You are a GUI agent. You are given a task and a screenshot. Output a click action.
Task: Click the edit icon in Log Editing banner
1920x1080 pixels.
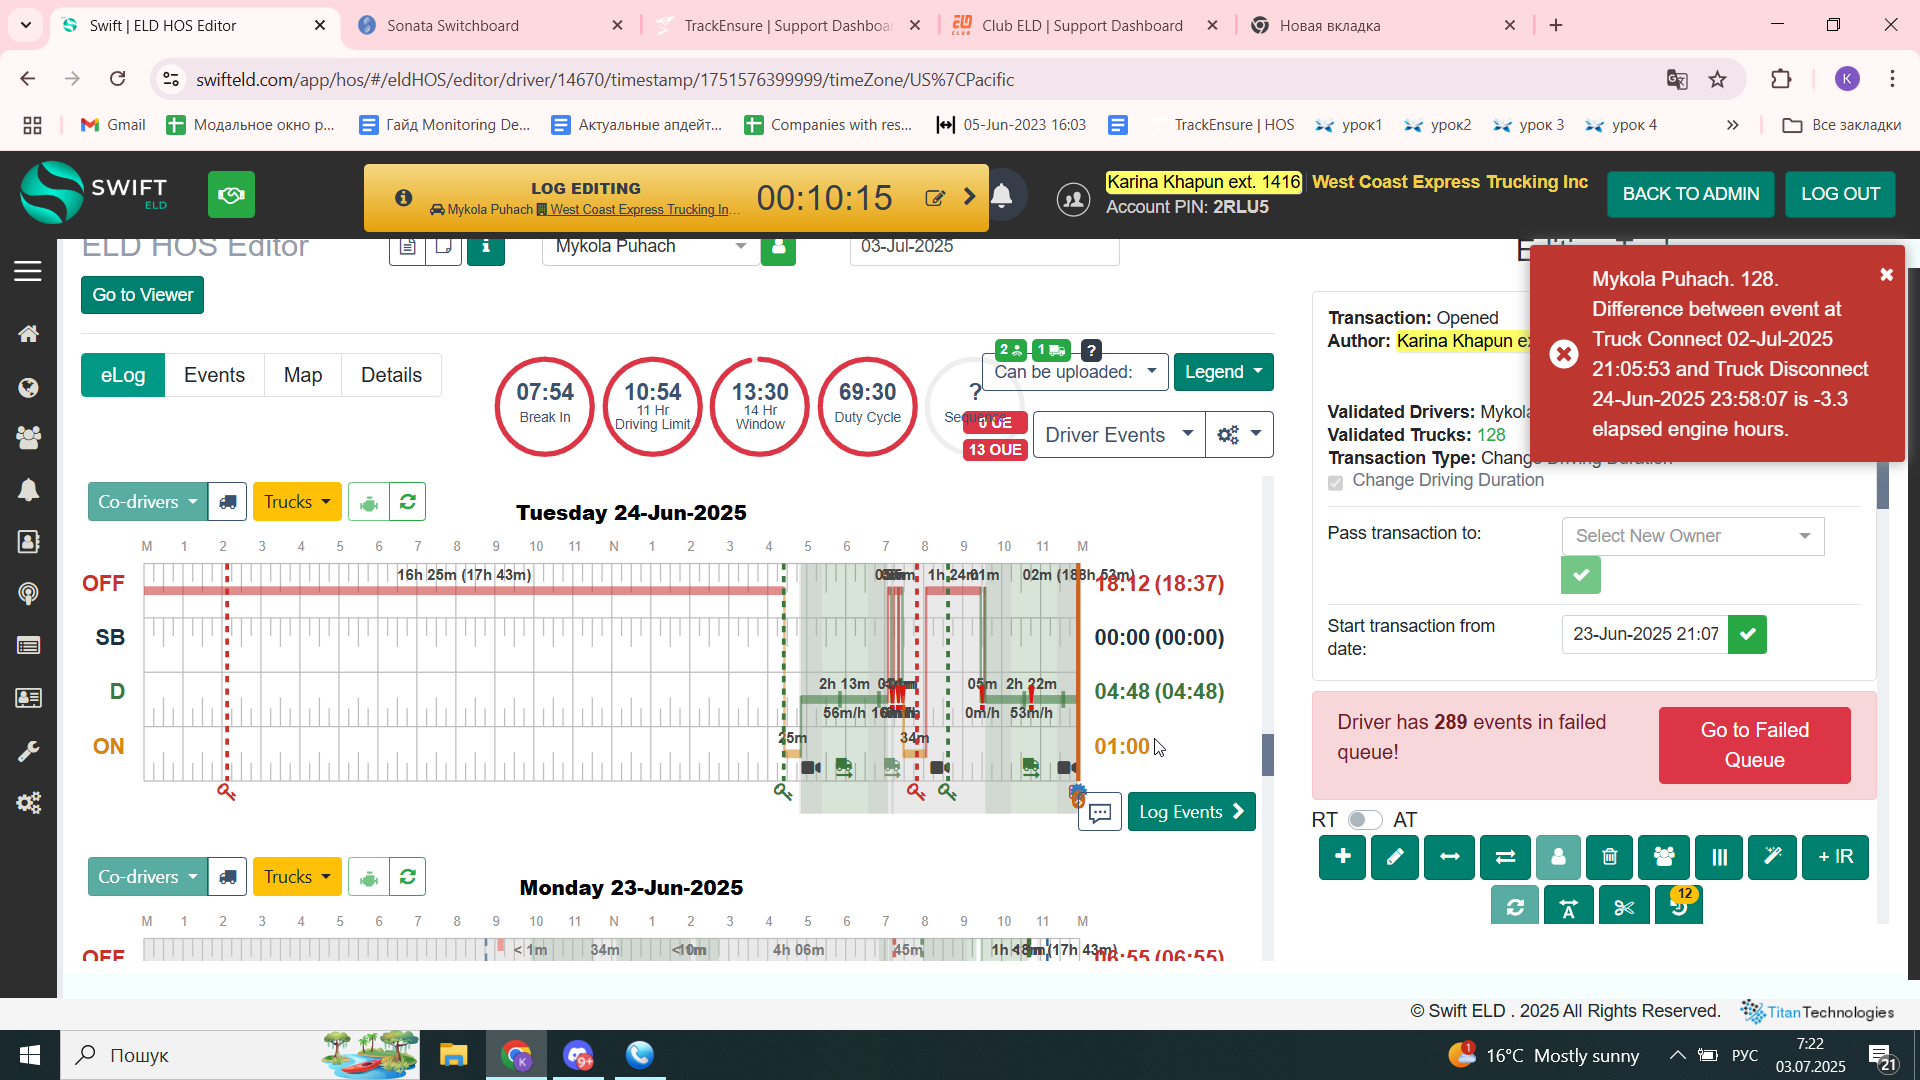(x=935, y=198)
